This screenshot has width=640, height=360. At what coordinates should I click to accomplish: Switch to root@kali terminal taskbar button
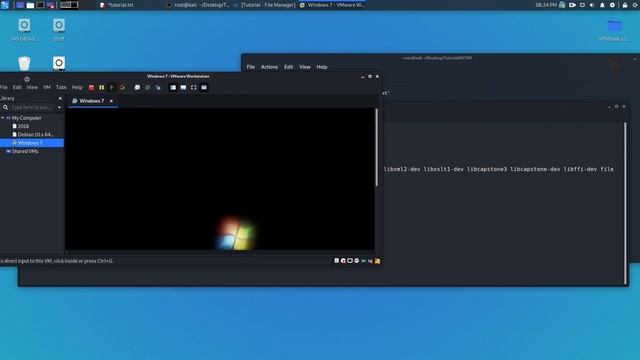(198, 5)
